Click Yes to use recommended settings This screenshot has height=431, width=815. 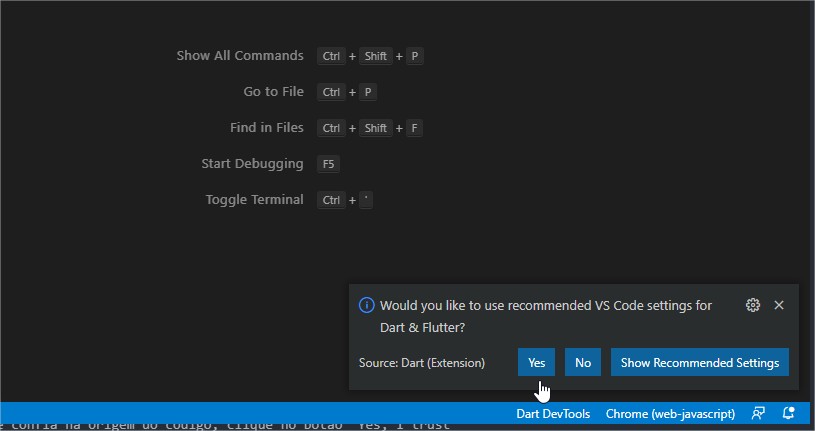pyautogui.click(x=536, y=362)
